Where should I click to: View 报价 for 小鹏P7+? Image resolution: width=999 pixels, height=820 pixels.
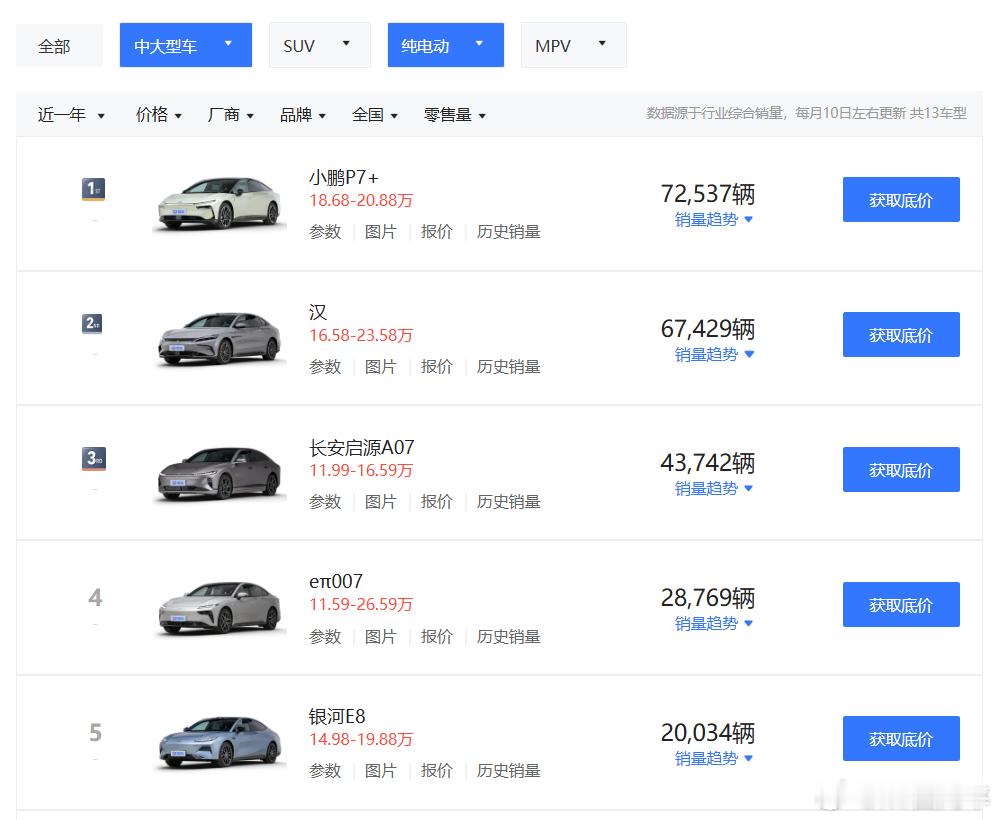[x=436, y=232]
